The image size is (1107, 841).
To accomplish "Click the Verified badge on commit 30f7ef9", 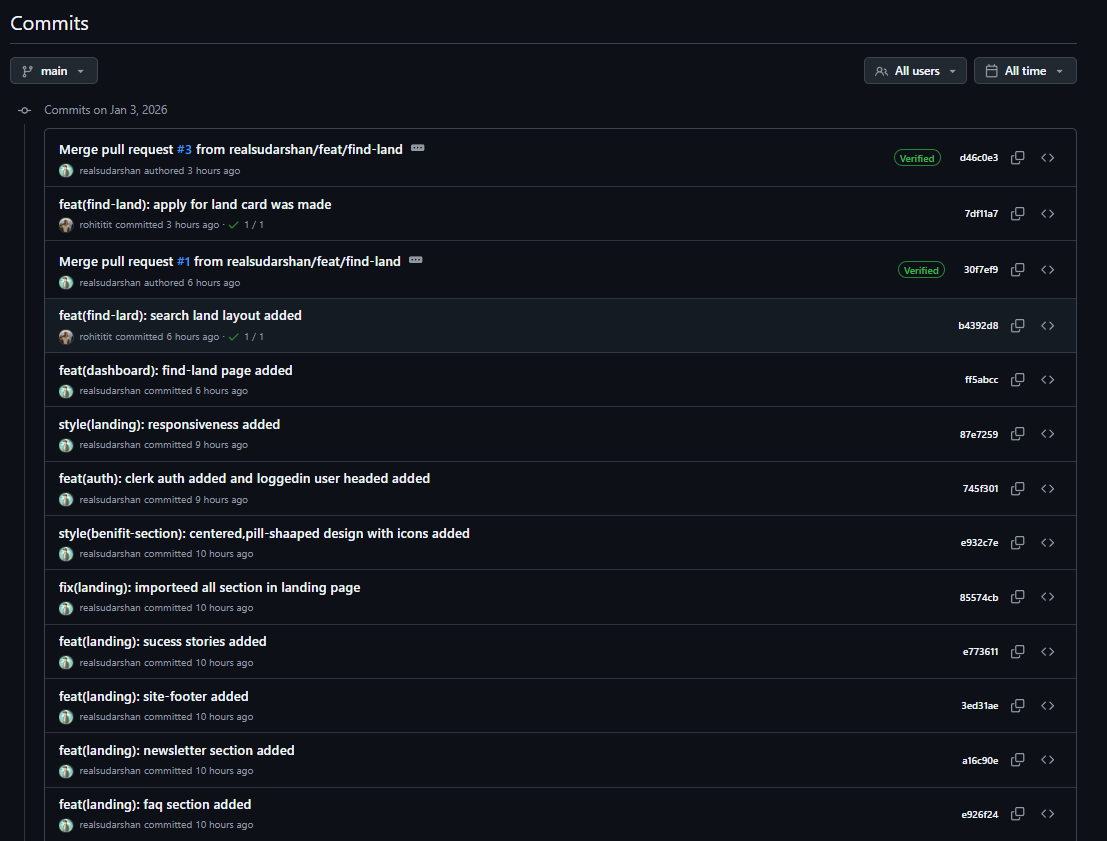I will [921, 269].
